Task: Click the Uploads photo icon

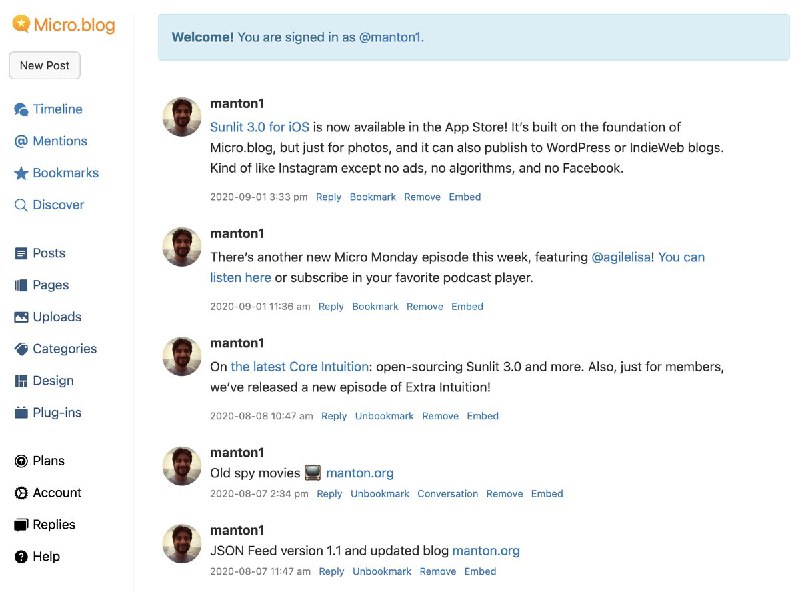Action: click(x=21, y=317)
